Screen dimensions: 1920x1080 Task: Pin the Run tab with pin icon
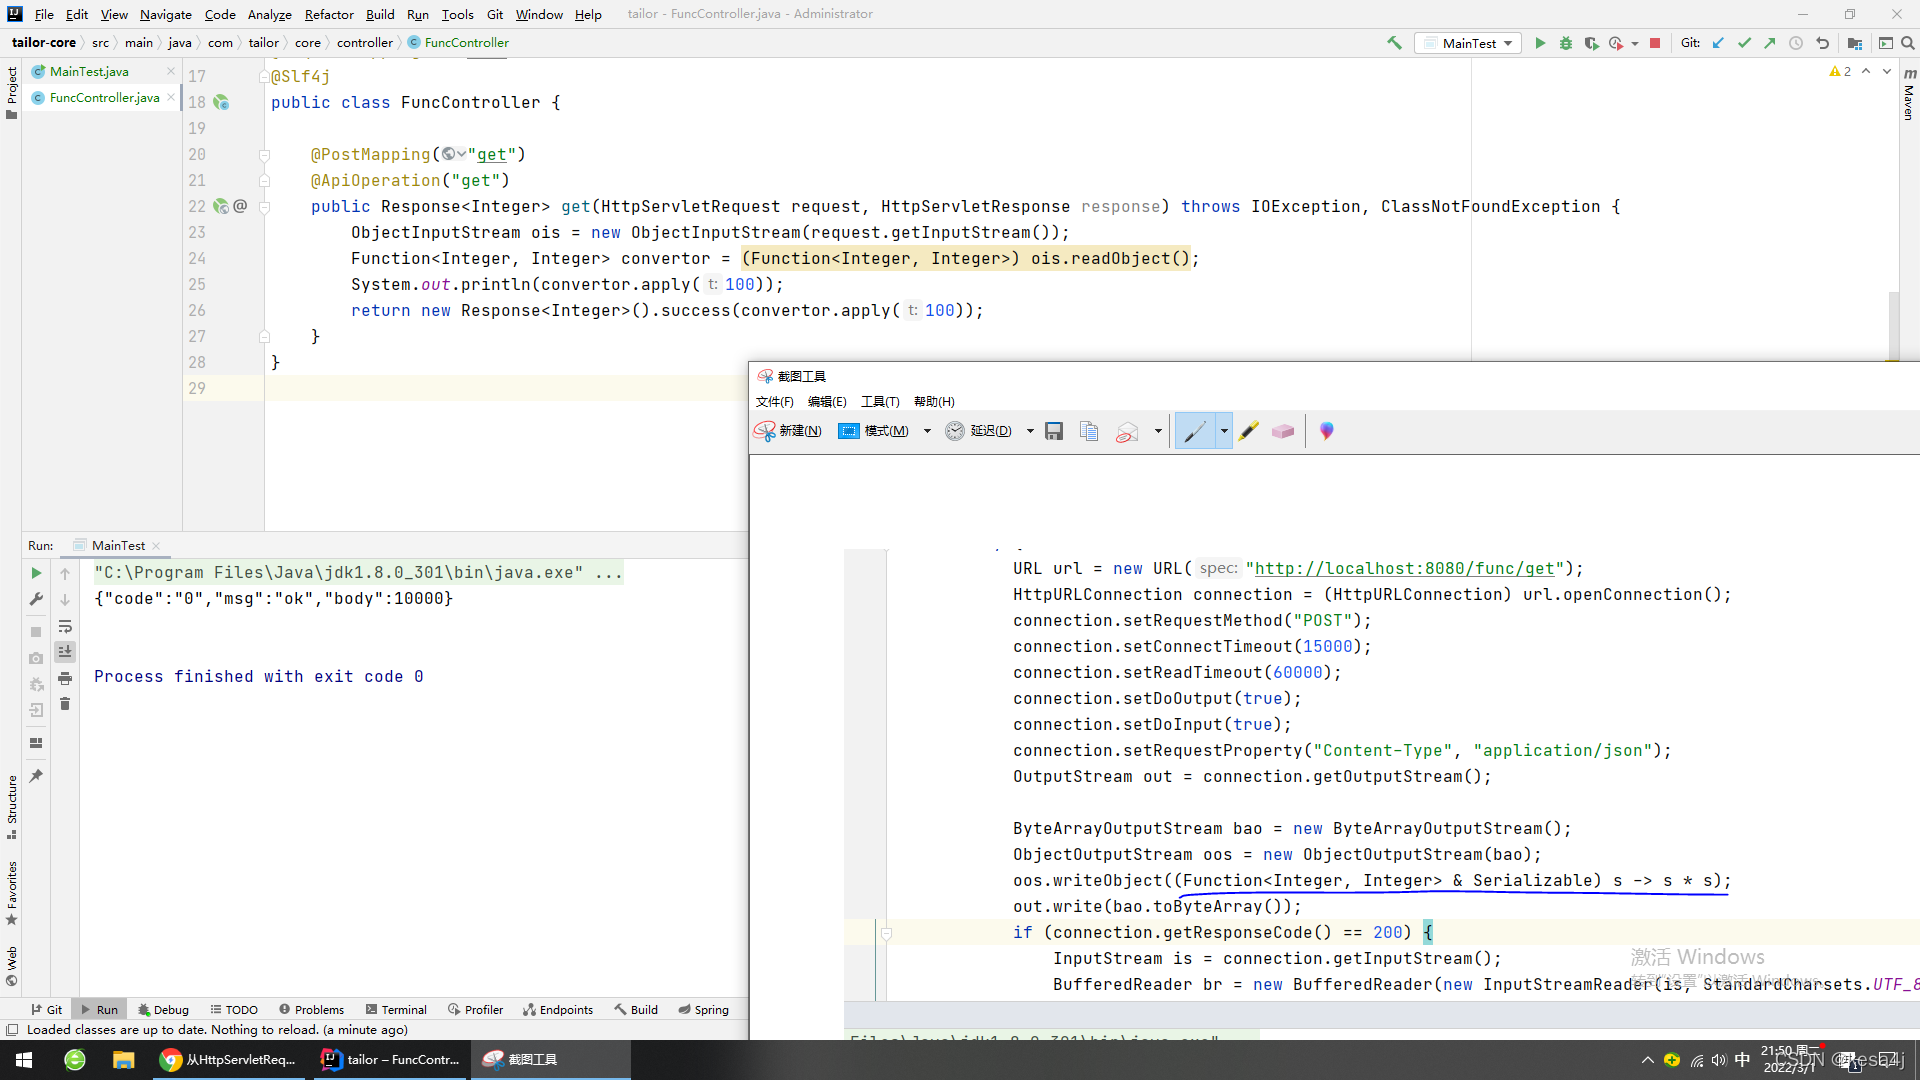tap(36, 776)
